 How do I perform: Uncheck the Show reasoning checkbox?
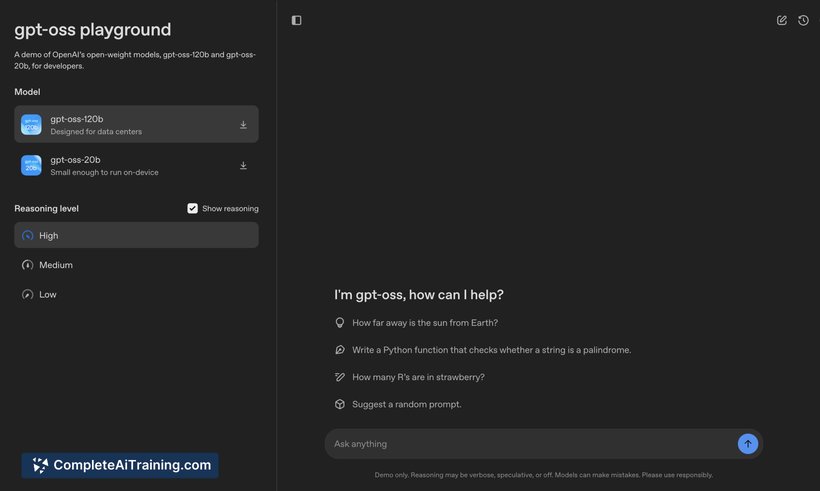(193, 209)
